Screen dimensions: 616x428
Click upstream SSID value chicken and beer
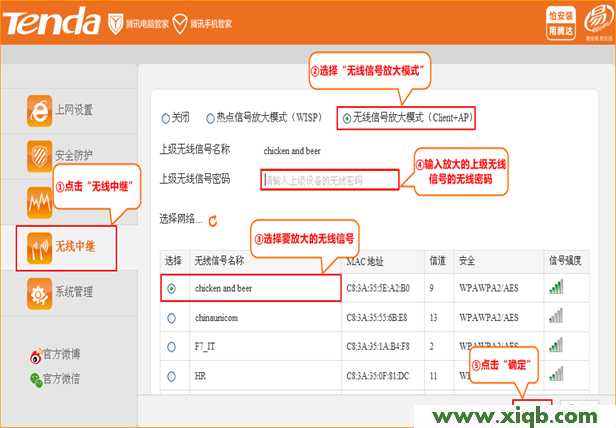point(292,151)
